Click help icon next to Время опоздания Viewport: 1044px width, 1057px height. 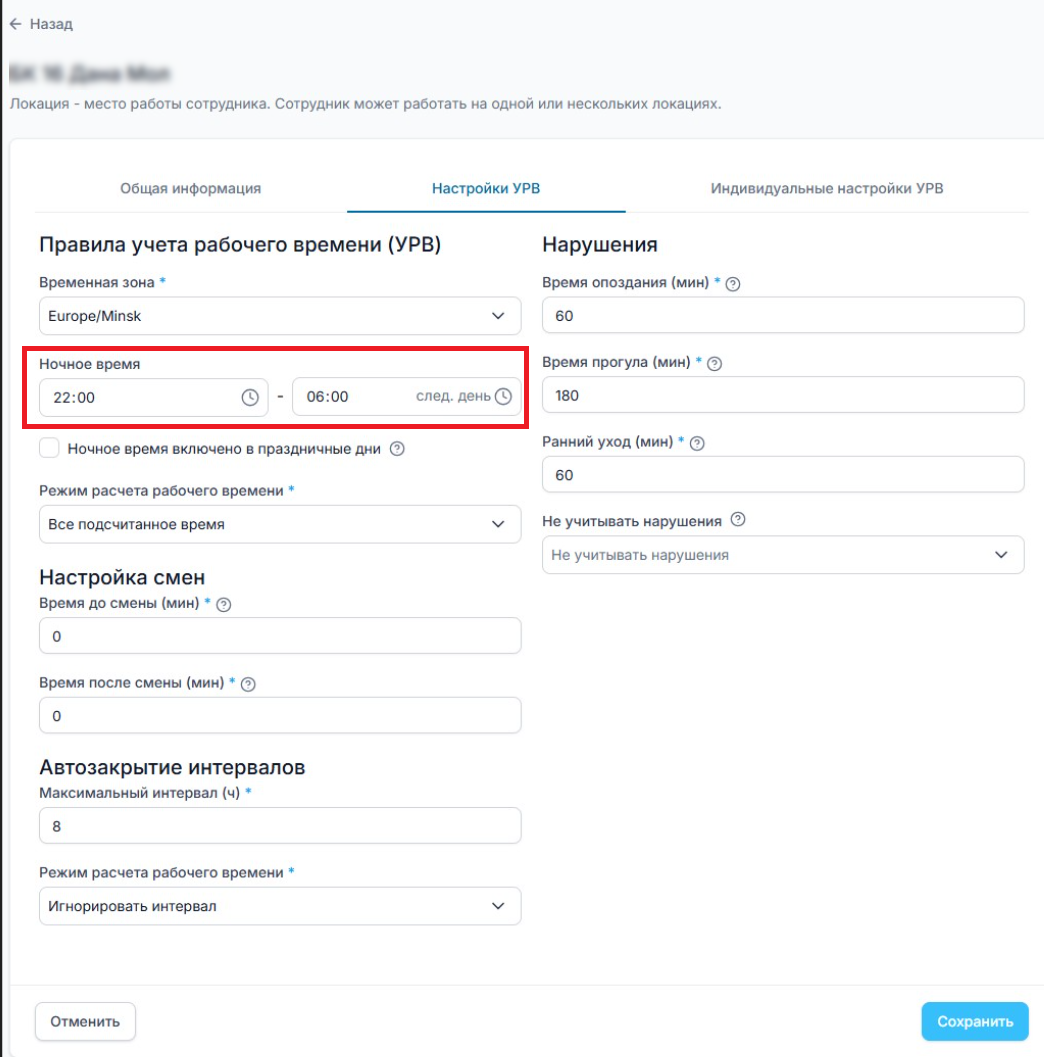pyautogui.click(x=733, y=284)
